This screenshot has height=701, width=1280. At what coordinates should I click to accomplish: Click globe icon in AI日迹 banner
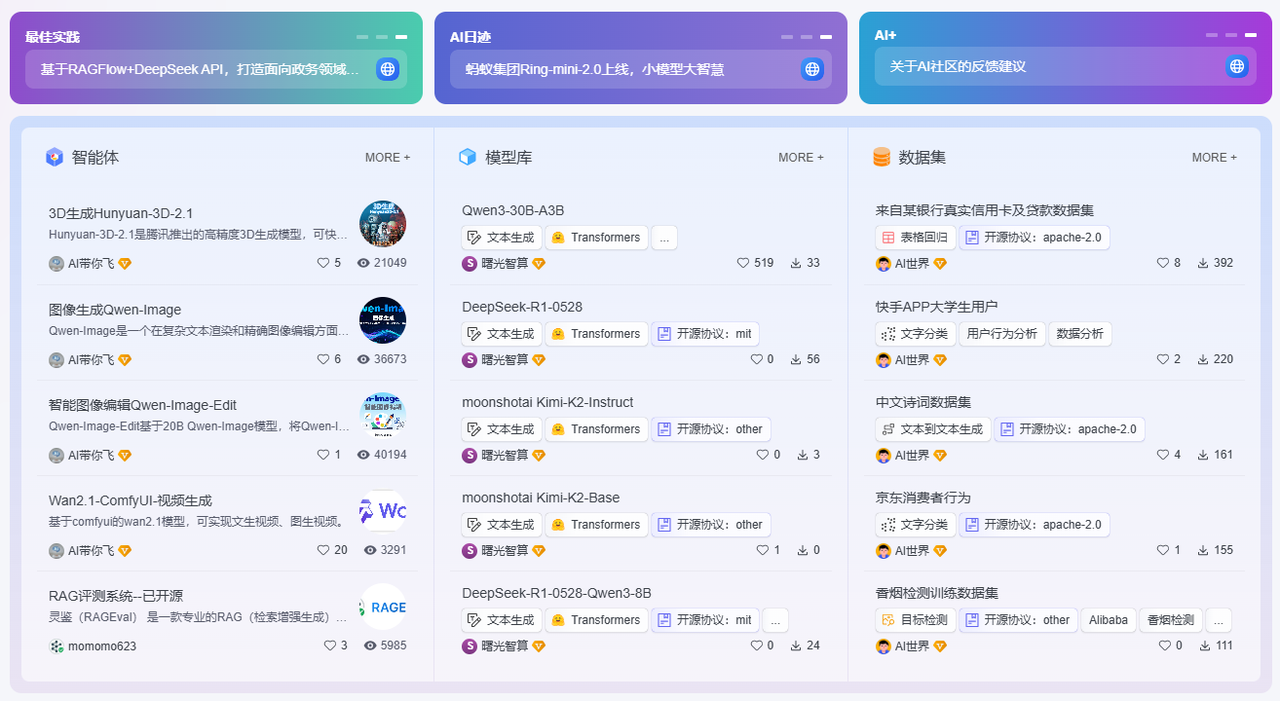812,69
